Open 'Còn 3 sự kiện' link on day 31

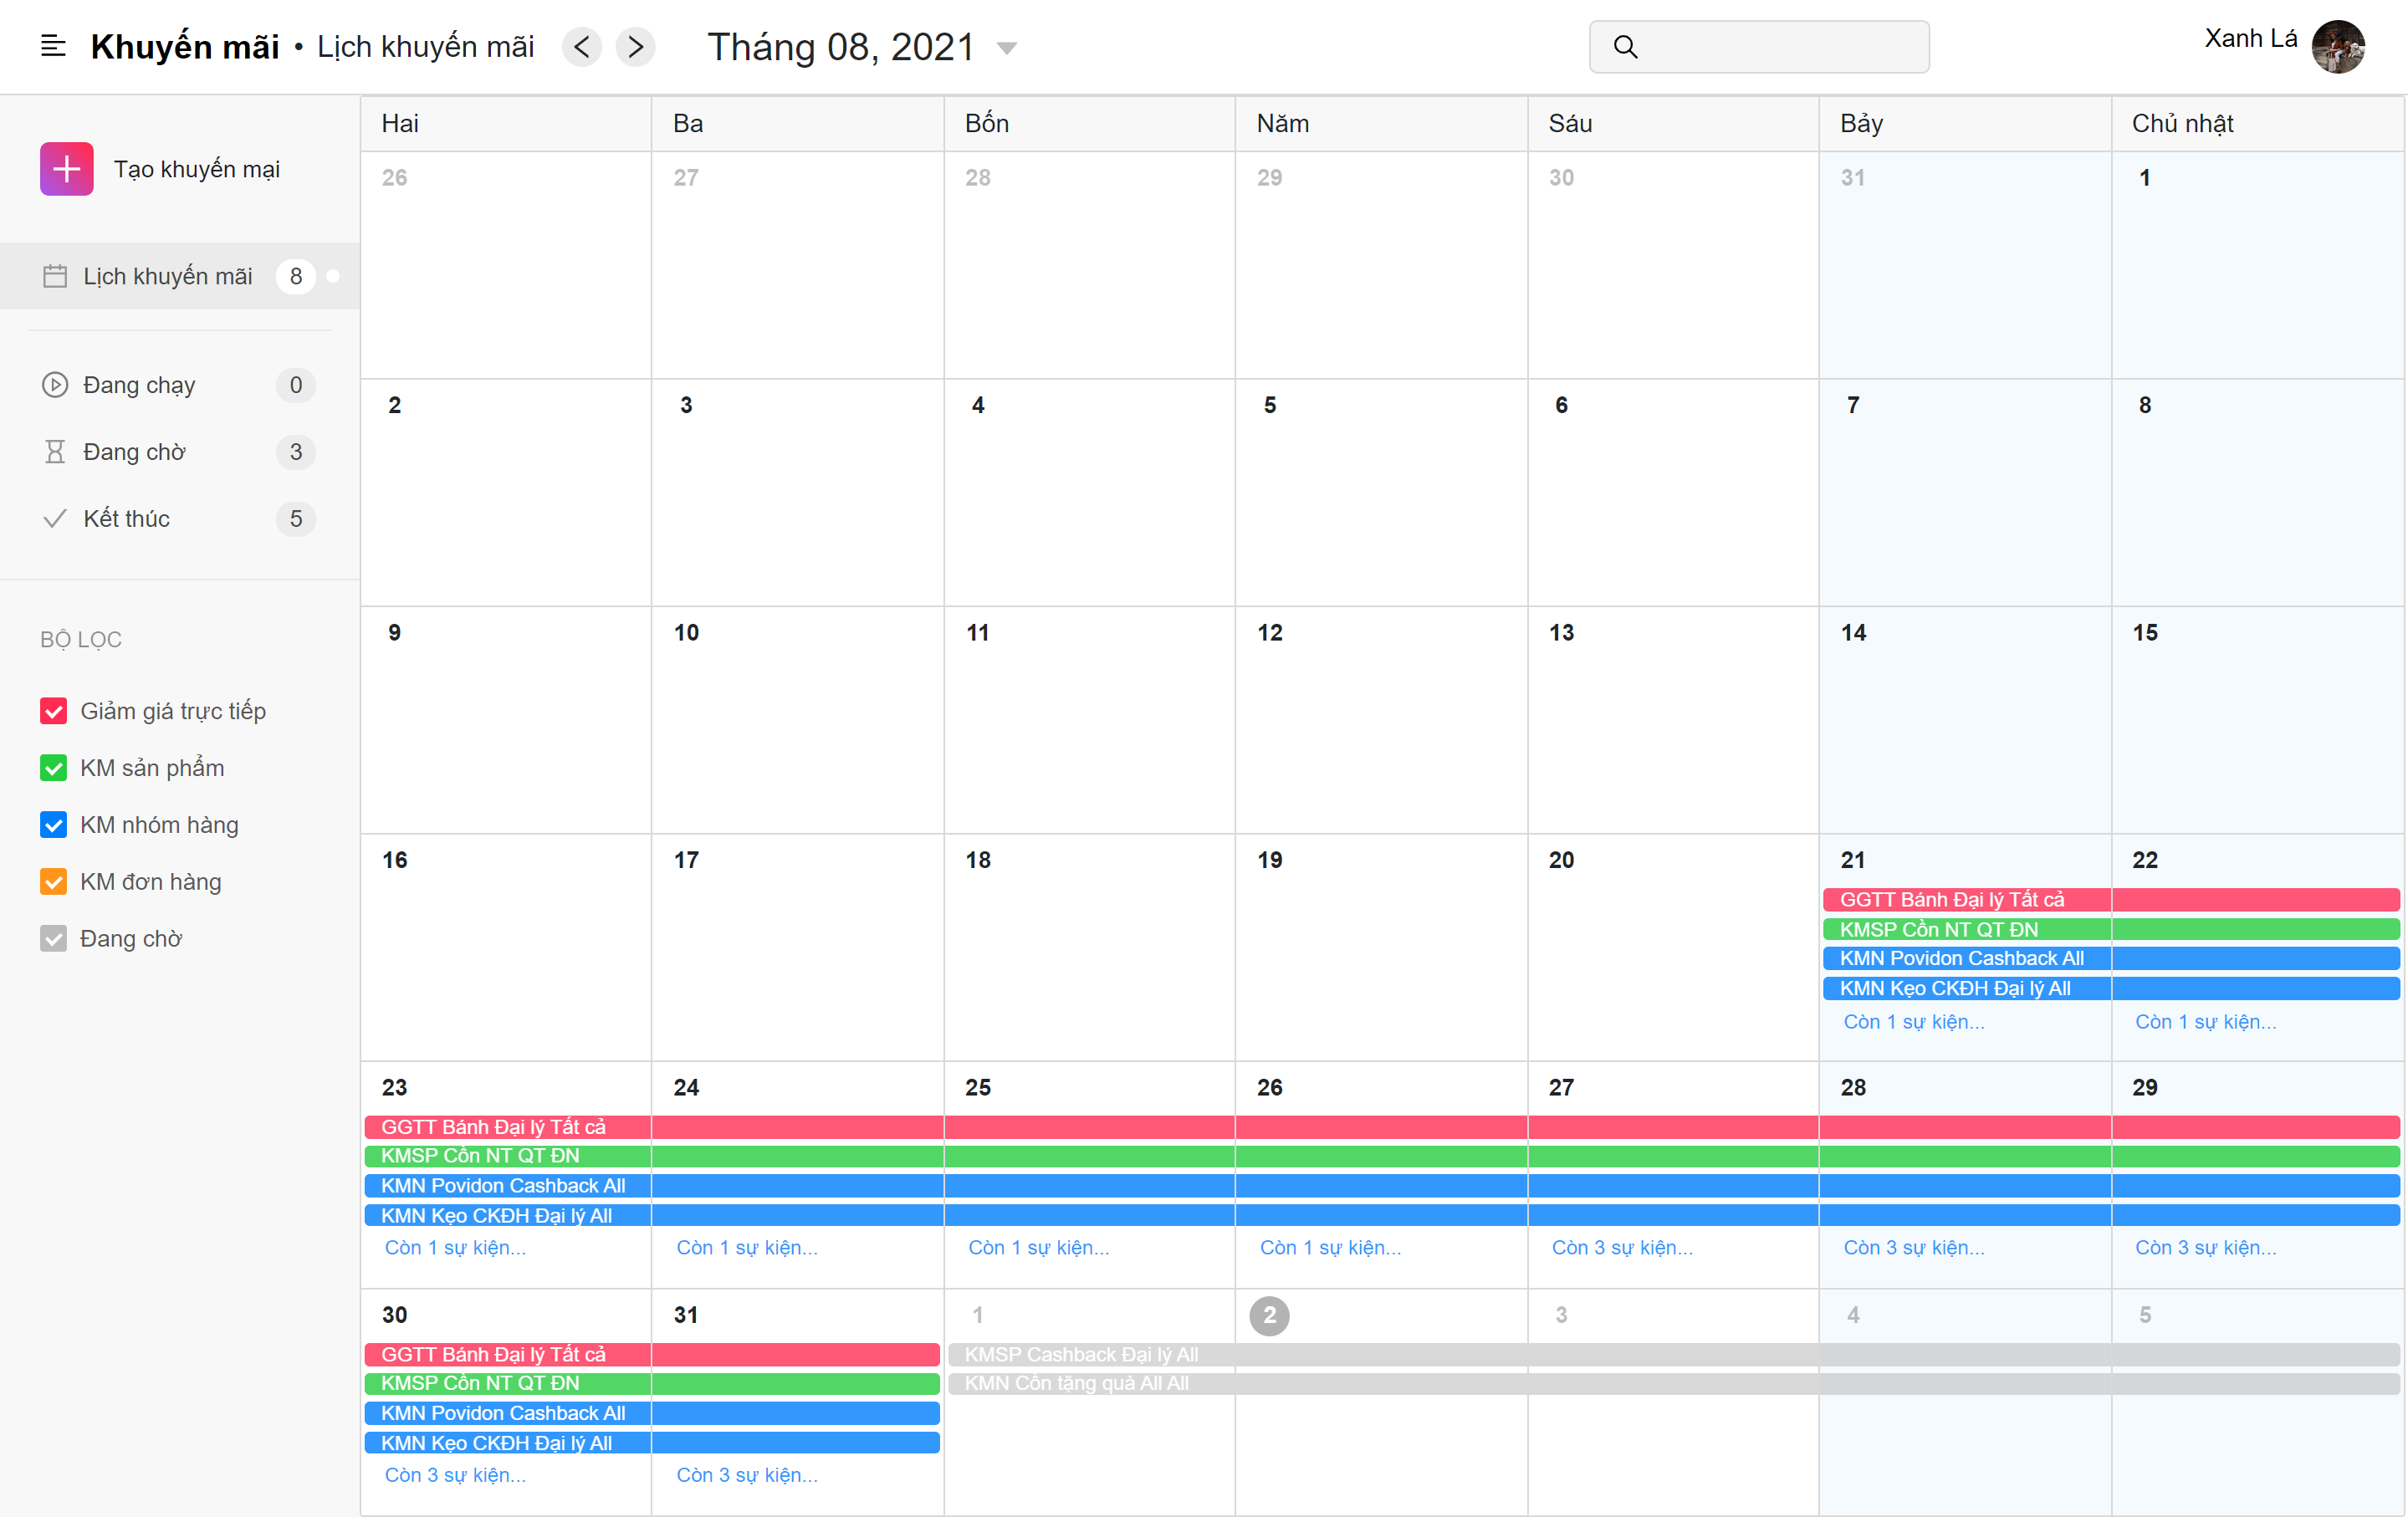tap(747, 1474)
